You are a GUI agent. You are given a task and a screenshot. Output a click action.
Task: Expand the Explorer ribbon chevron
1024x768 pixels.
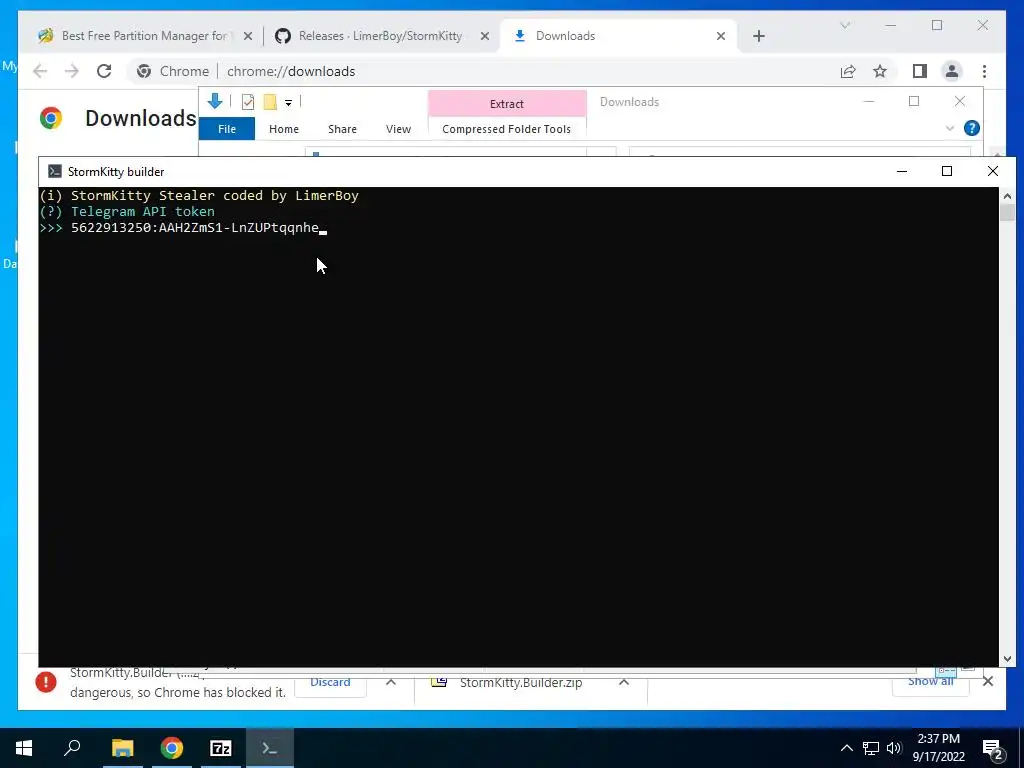[x=950, y=129]
